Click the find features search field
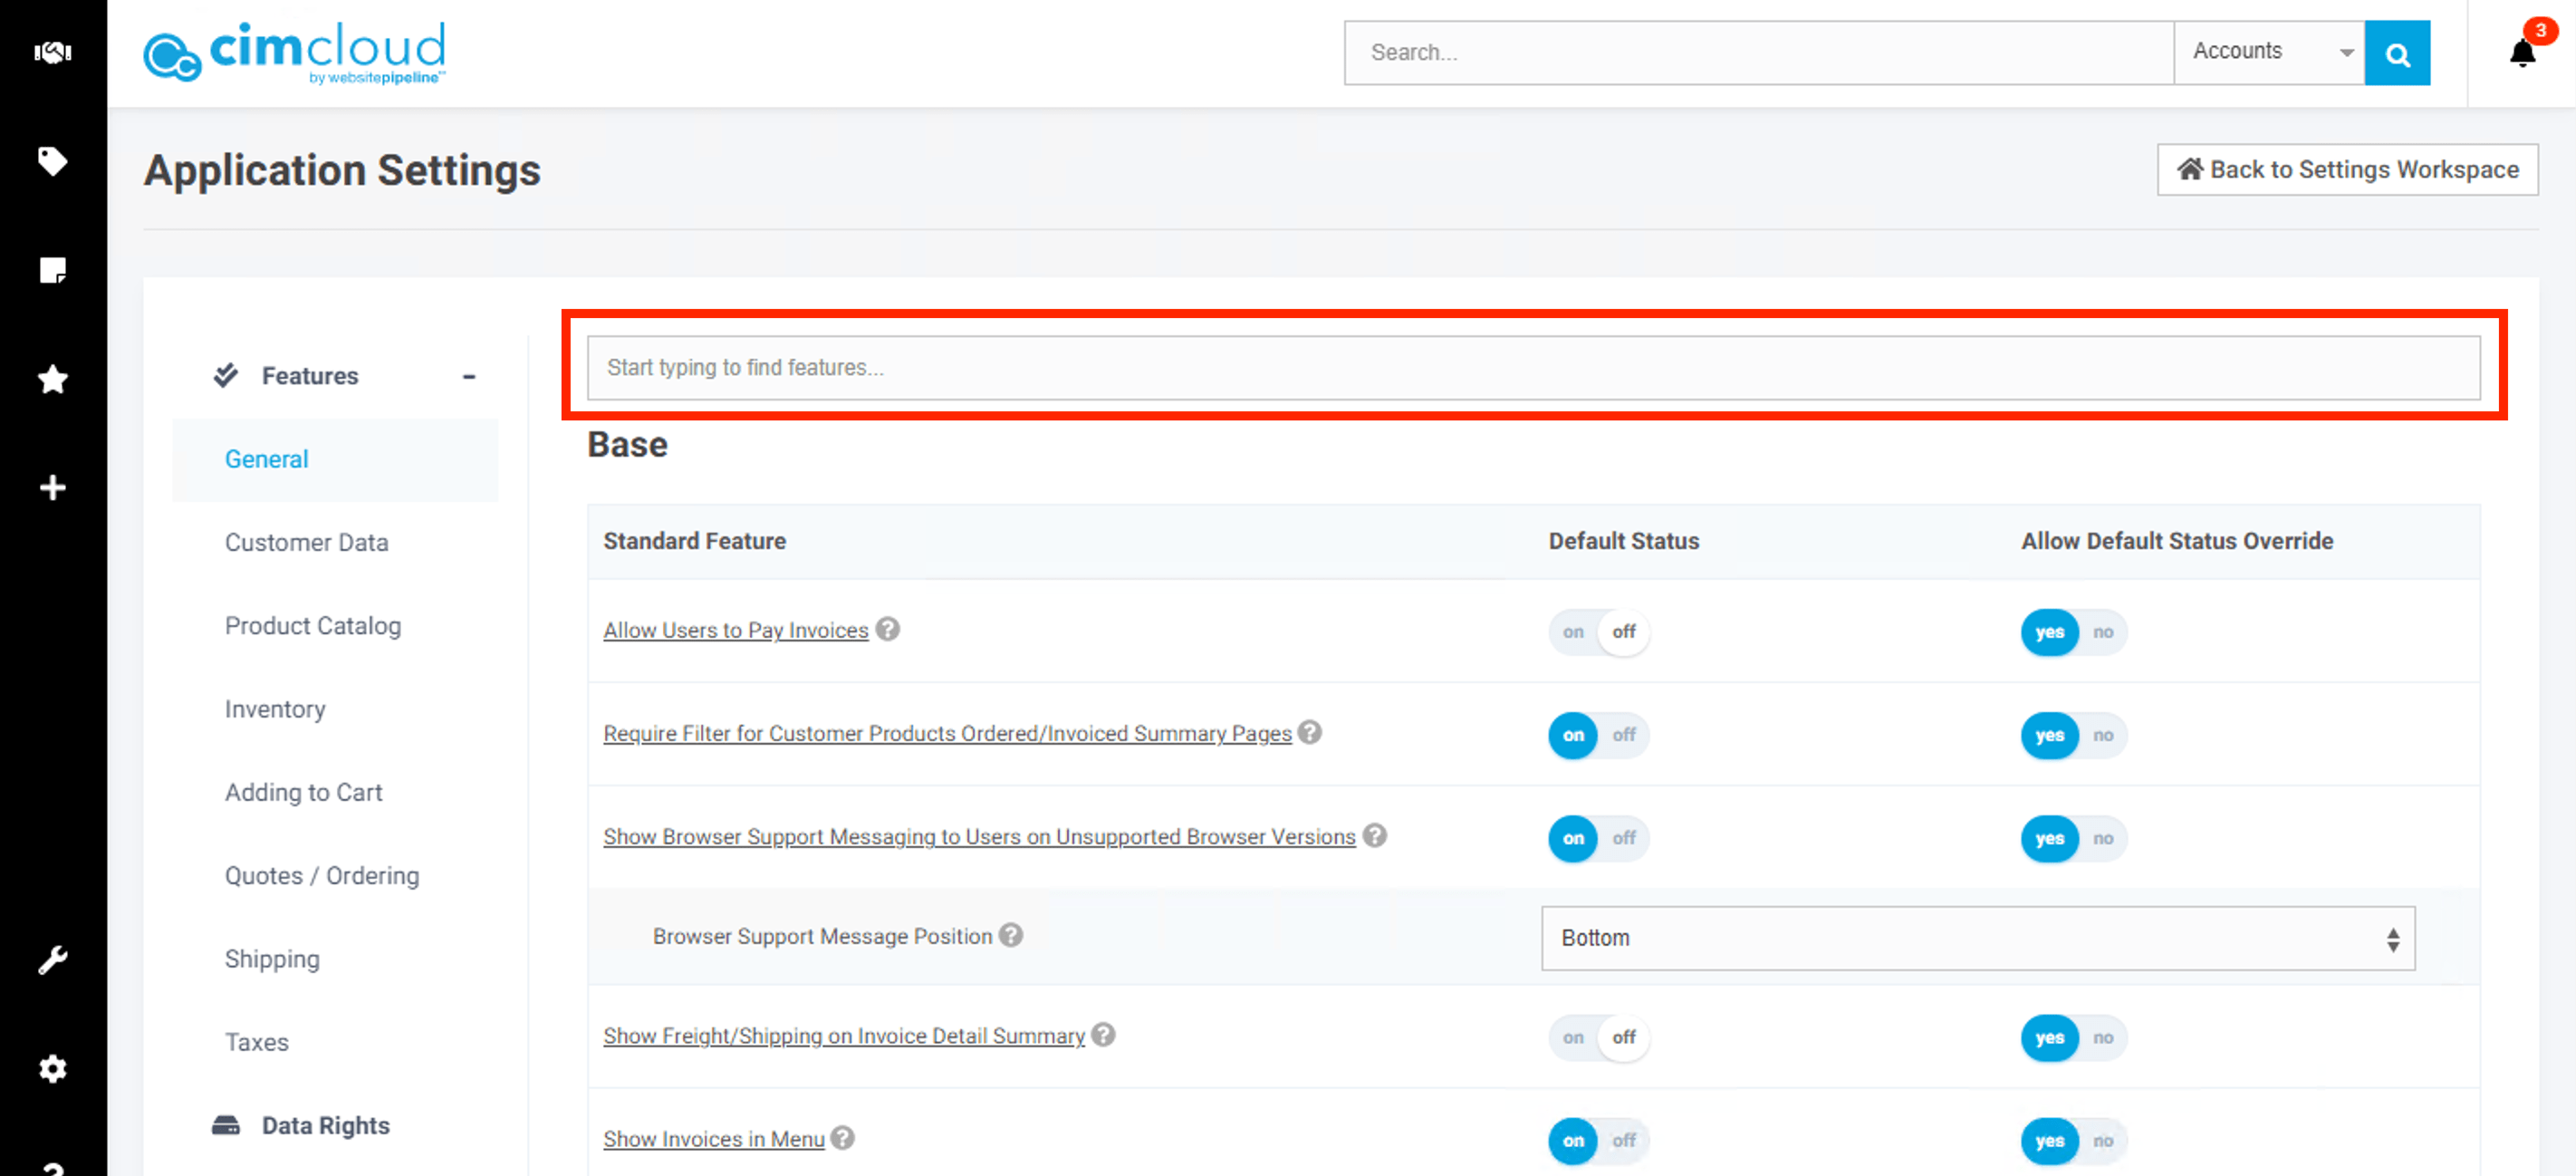The height and width of the screenshot is (1176, 2576). click(x=1532, y=368)
